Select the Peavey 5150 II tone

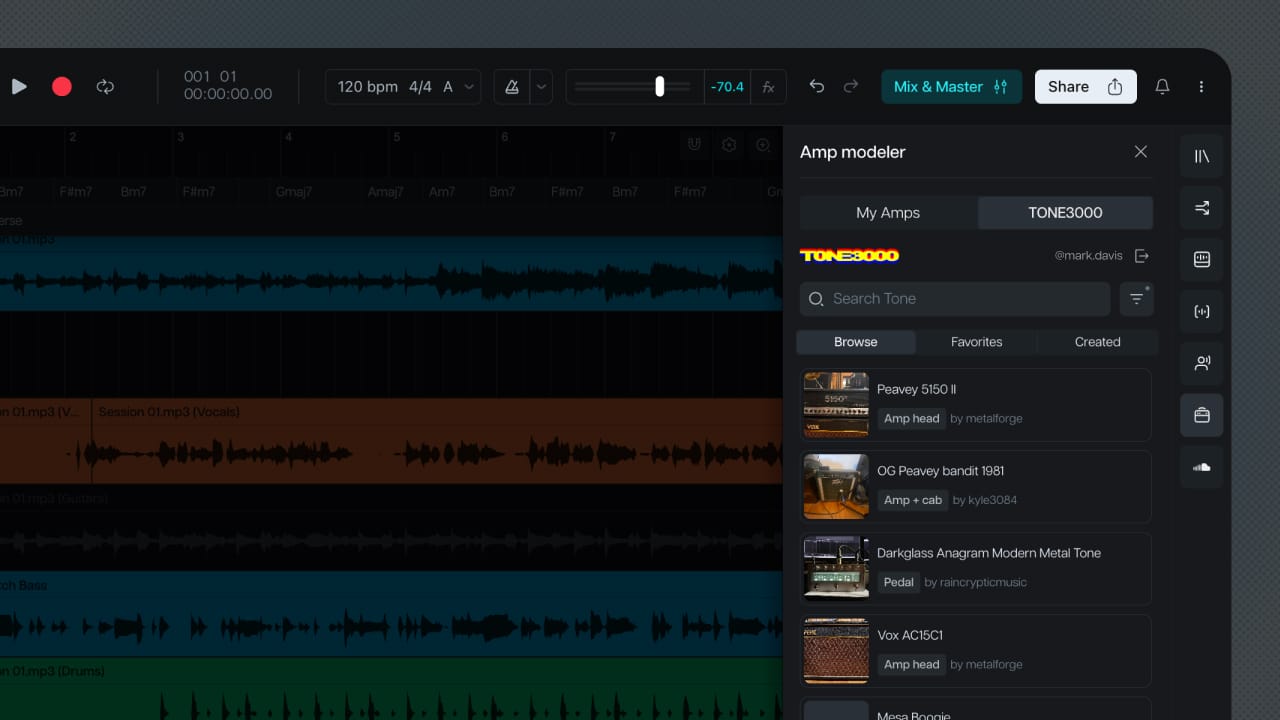point(975,404)
